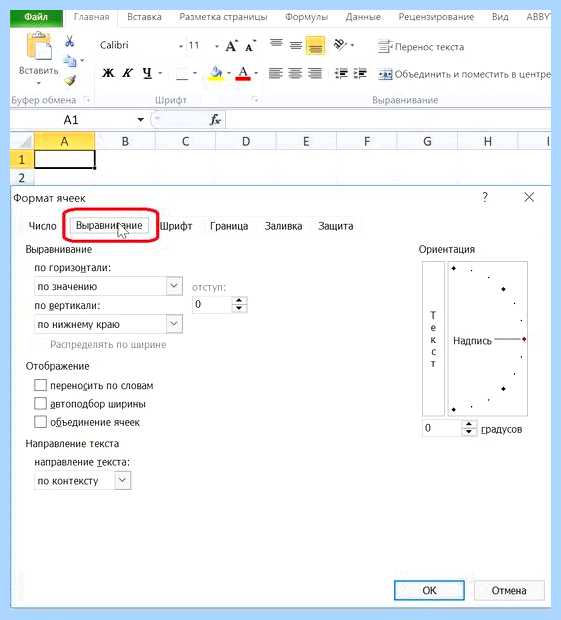Switch to Вставка ribbon tab

[x=144, y=17]
